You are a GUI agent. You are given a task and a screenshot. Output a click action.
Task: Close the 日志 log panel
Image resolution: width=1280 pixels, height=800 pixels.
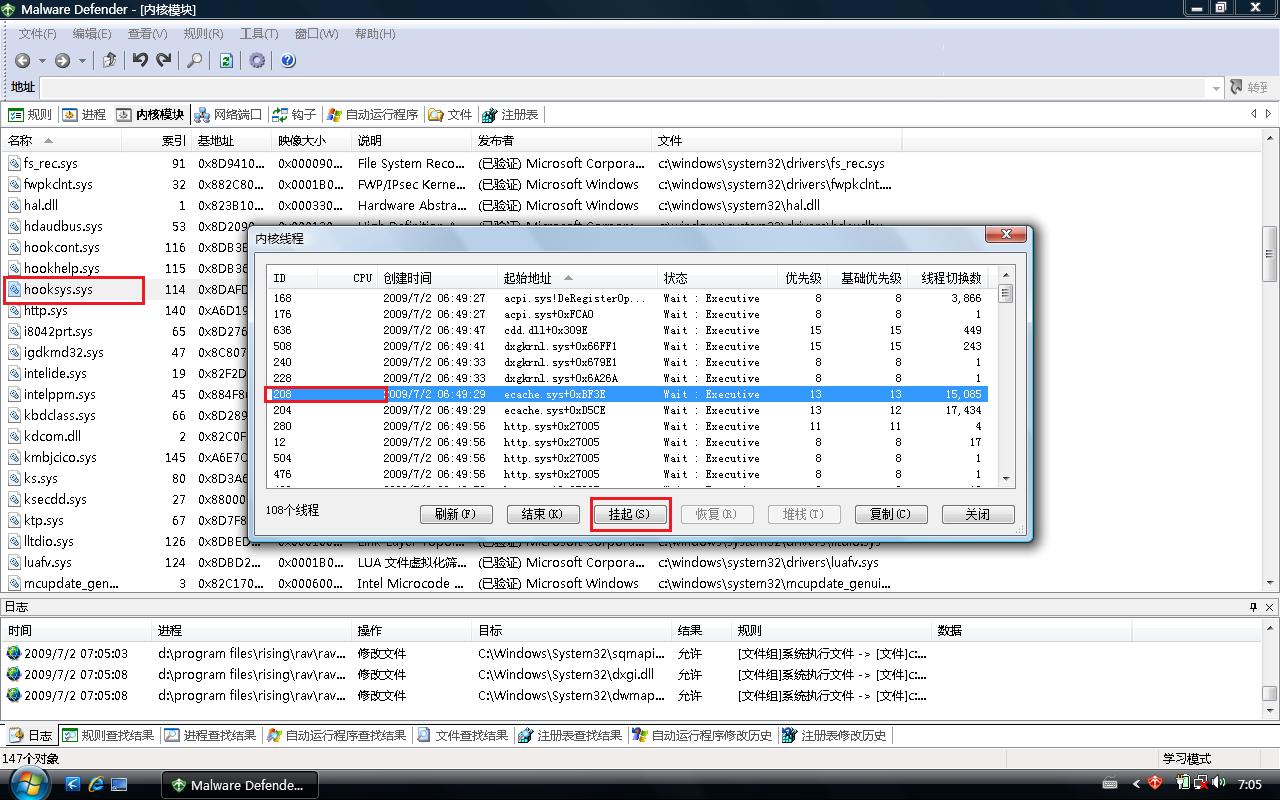pyautogui.click(x=1271, y=607)
